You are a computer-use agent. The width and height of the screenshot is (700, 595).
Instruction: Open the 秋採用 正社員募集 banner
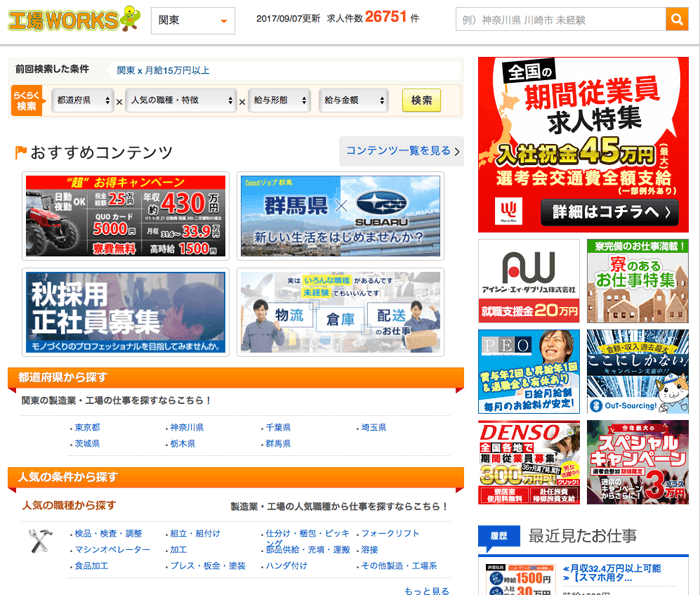click(x=125, y=312)
